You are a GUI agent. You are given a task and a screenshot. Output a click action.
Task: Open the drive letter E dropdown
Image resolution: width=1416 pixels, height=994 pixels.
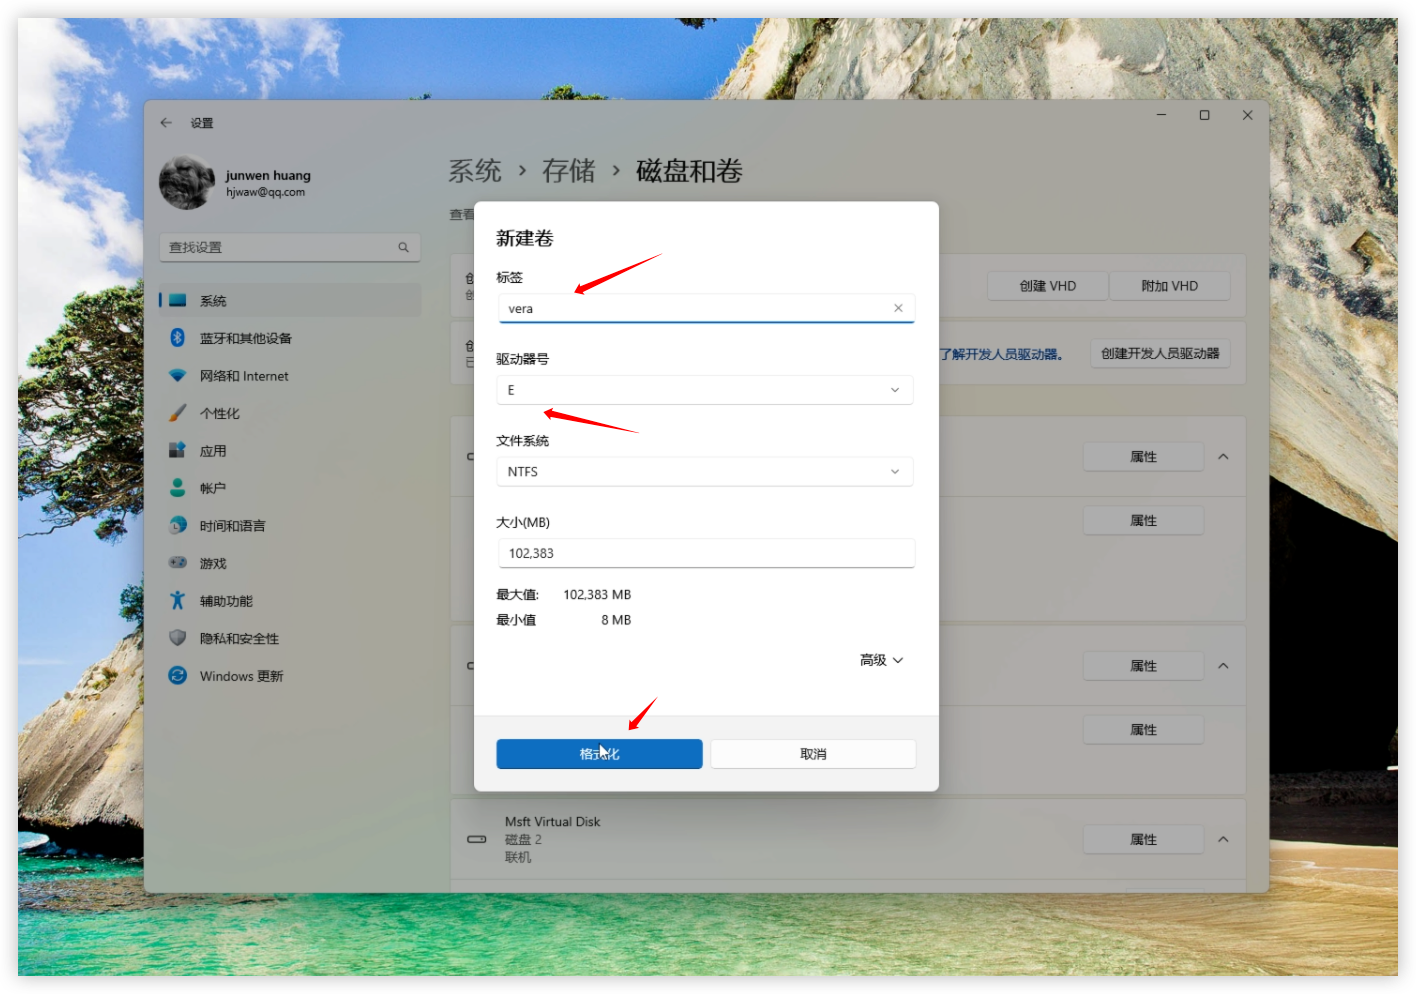pyautogui.click(x=705, y=390)
